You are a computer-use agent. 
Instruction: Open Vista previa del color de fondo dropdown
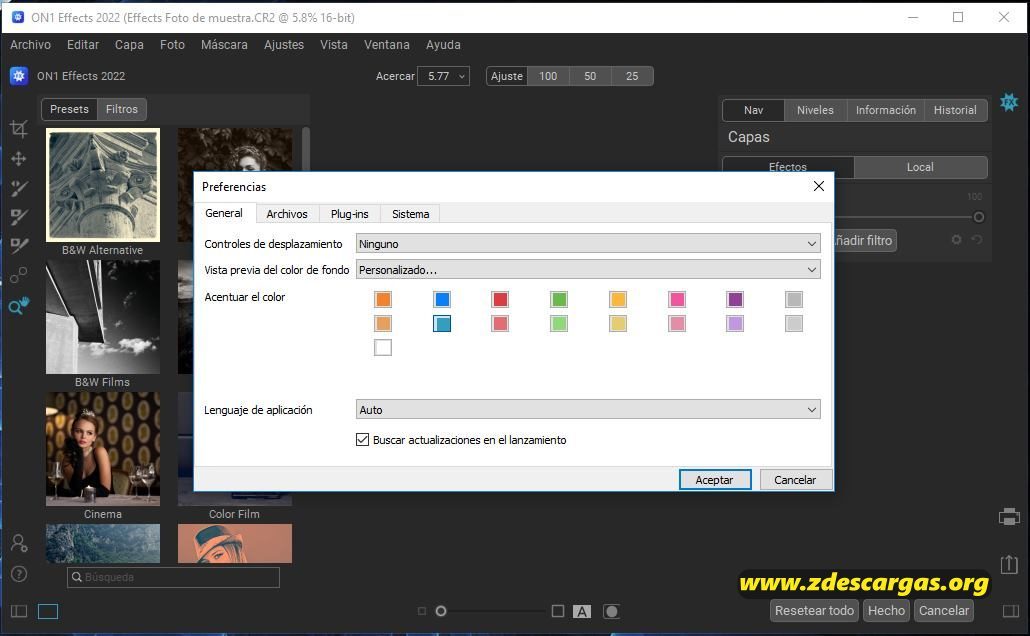pos(588,269)
